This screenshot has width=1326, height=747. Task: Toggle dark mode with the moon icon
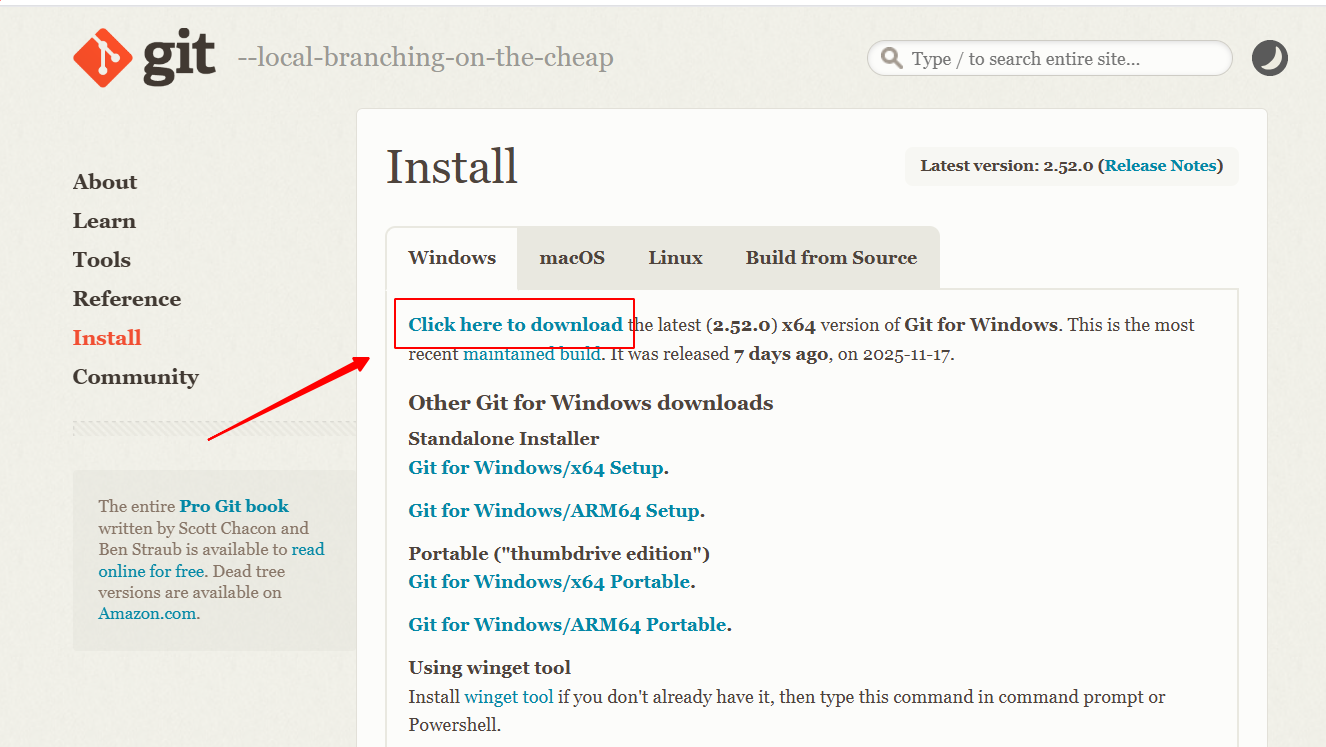(1270, 58)
